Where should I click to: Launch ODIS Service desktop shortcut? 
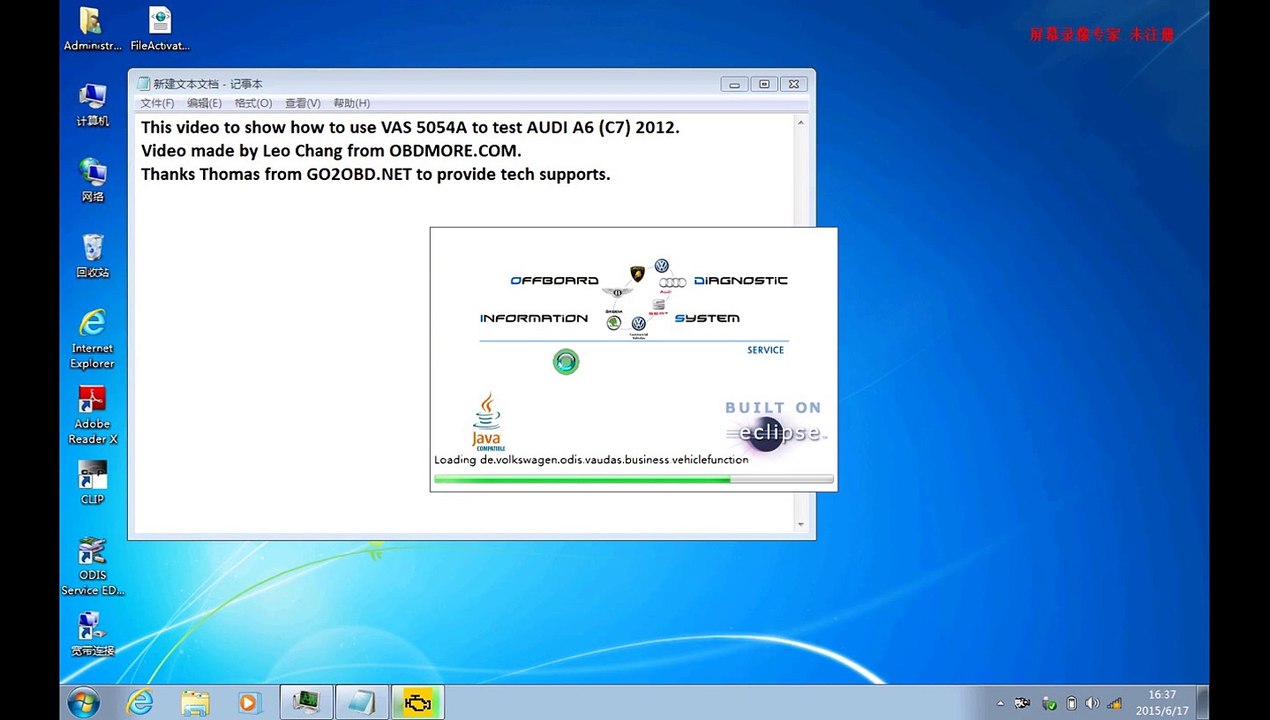pyautogui.click(x=92, y=566)
